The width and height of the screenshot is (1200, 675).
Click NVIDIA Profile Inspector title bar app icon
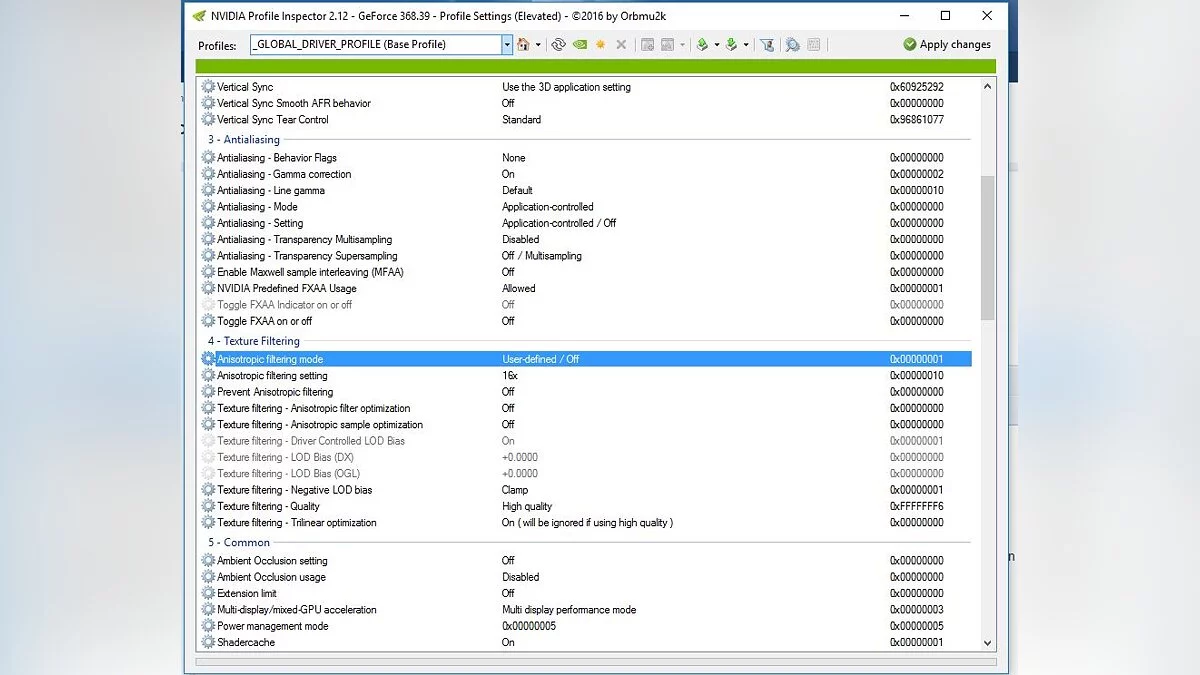198,15
